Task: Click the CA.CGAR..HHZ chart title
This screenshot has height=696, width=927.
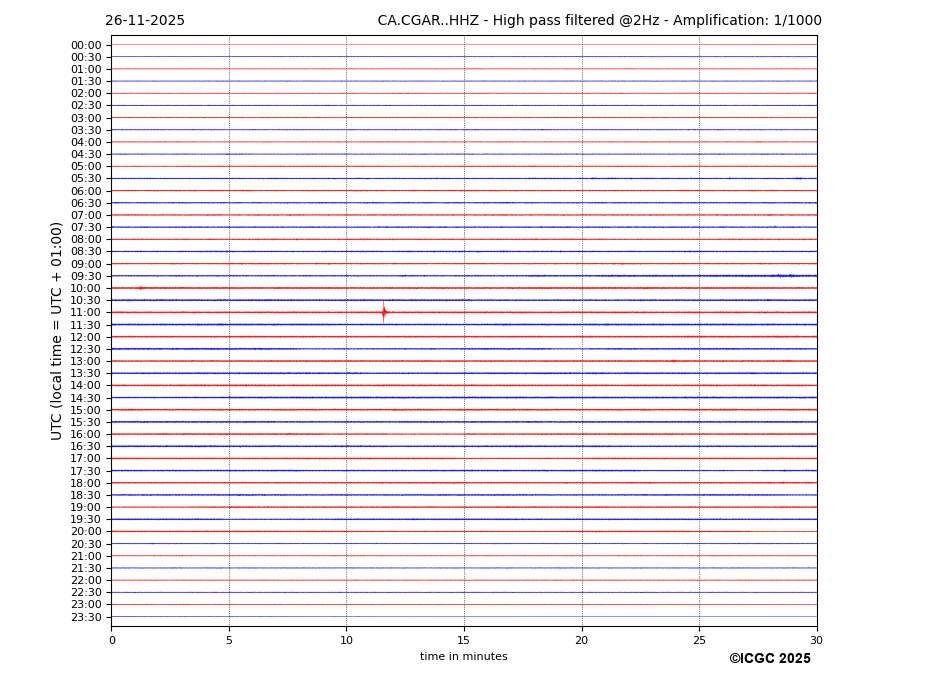Action: (599, 21)
